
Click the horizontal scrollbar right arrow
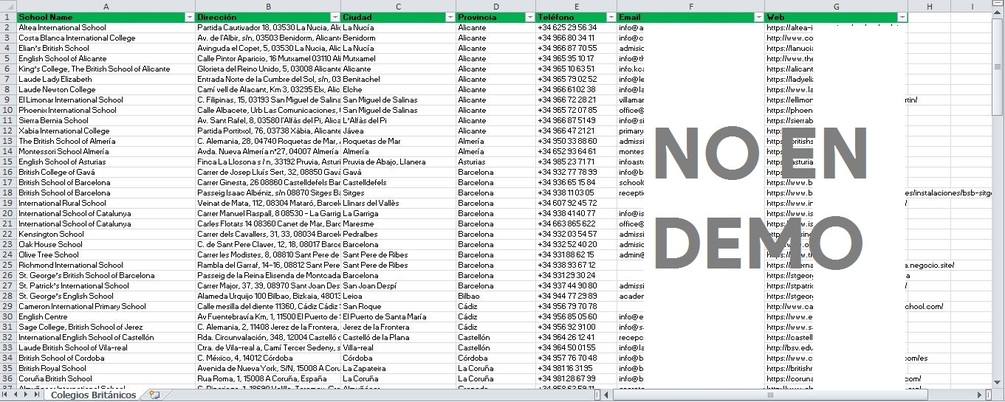click(979, 395)
